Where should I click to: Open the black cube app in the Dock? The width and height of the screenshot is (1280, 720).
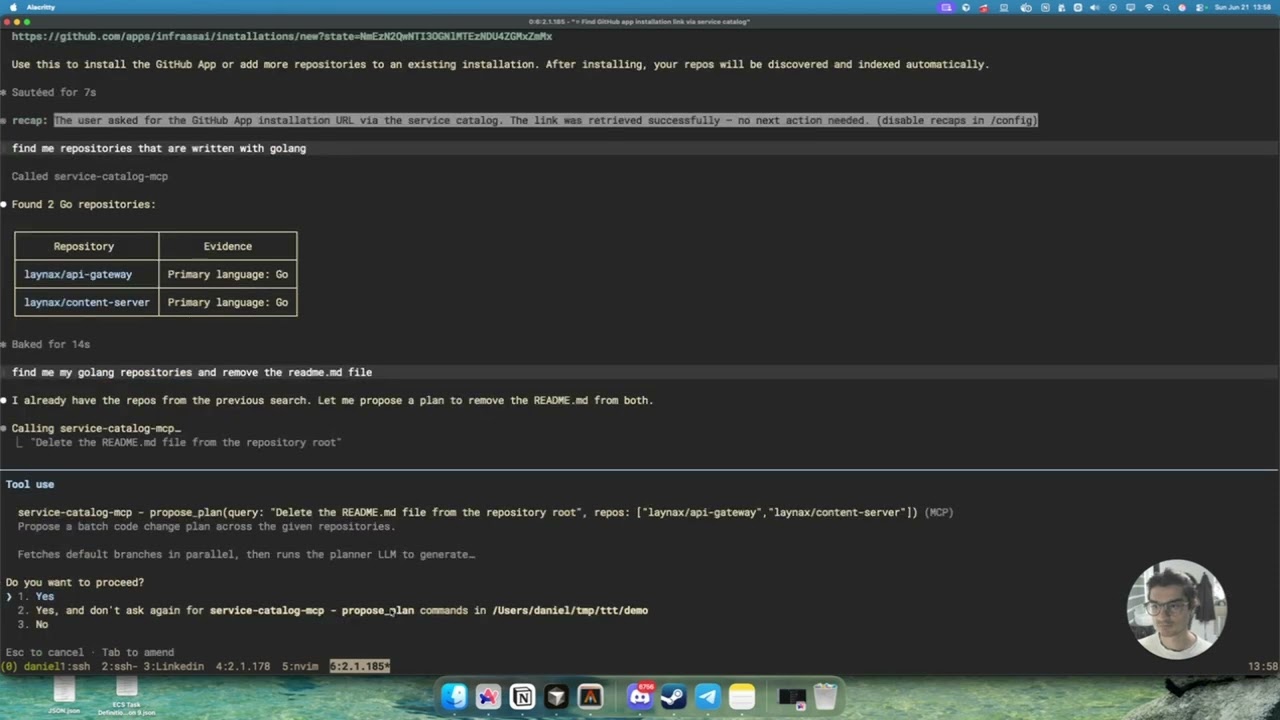[556, 696]
